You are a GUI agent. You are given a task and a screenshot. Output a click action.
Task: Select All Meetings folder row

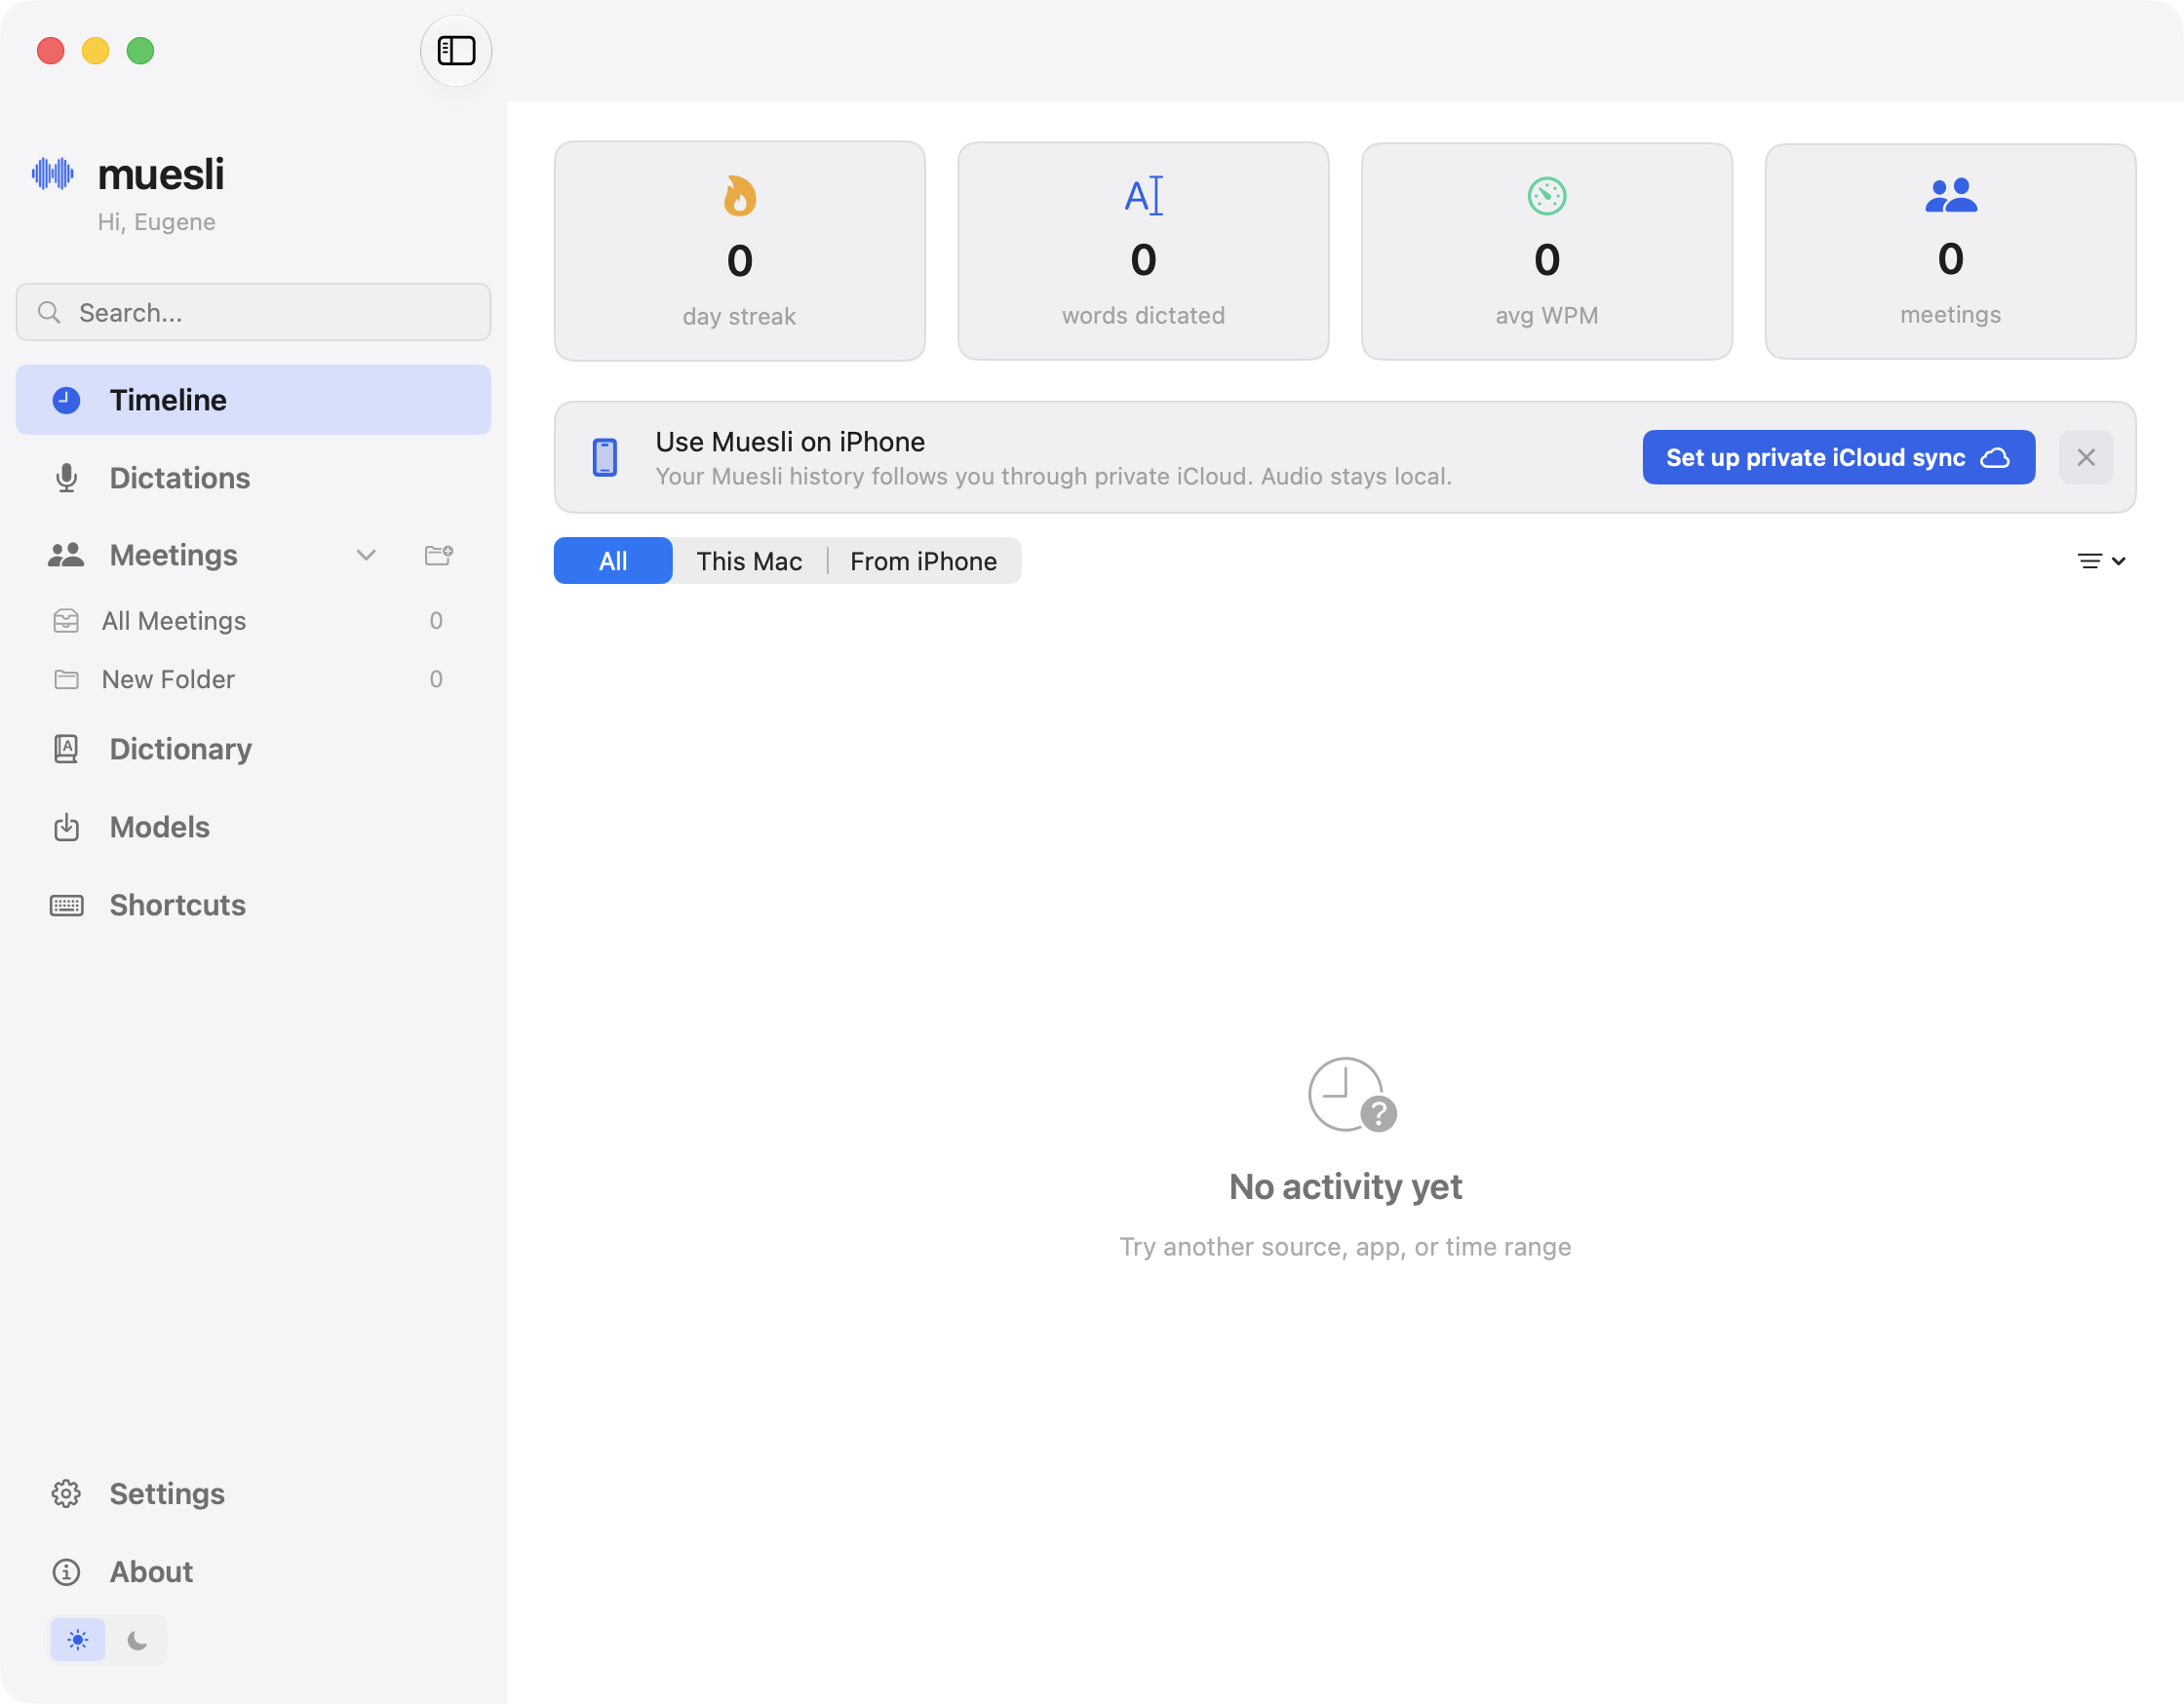click(253, 621)
